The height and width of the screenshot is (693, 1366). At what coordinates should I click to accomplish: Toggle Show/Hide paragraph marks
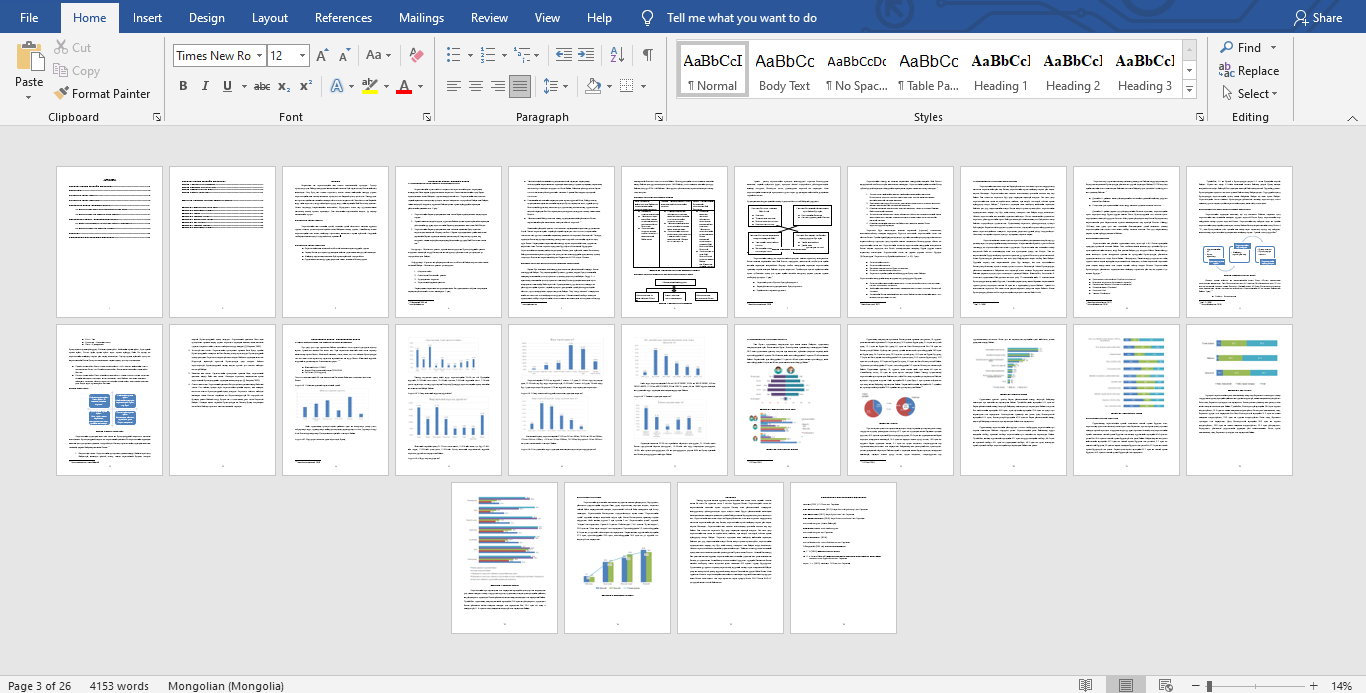tap(648, 56)
